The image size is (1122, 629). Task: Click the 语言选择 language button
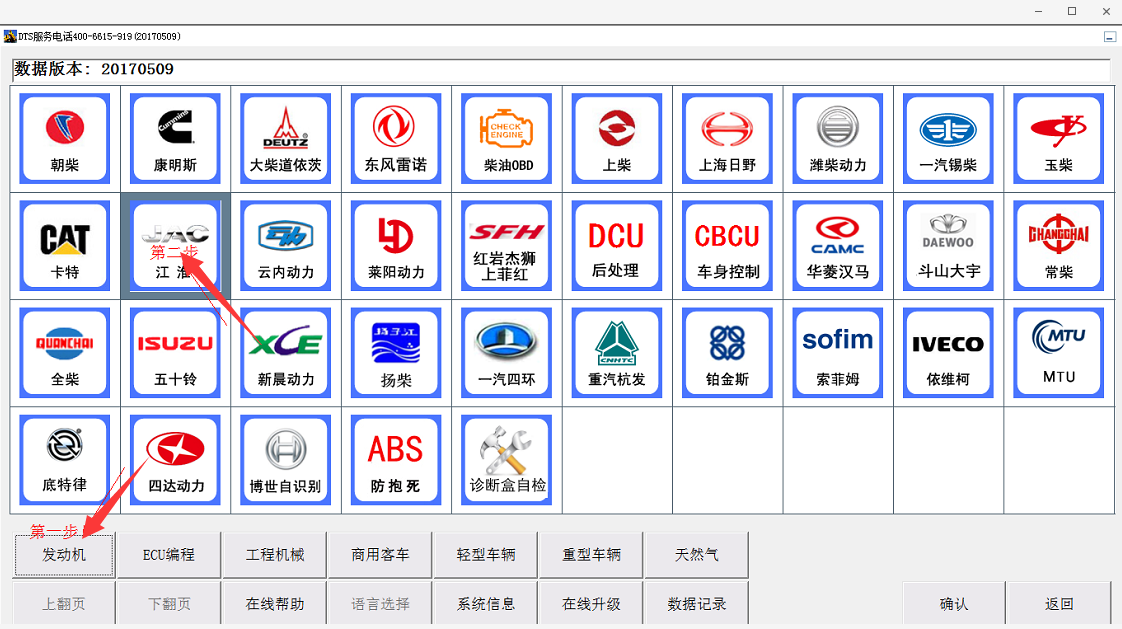pos(380,603)
